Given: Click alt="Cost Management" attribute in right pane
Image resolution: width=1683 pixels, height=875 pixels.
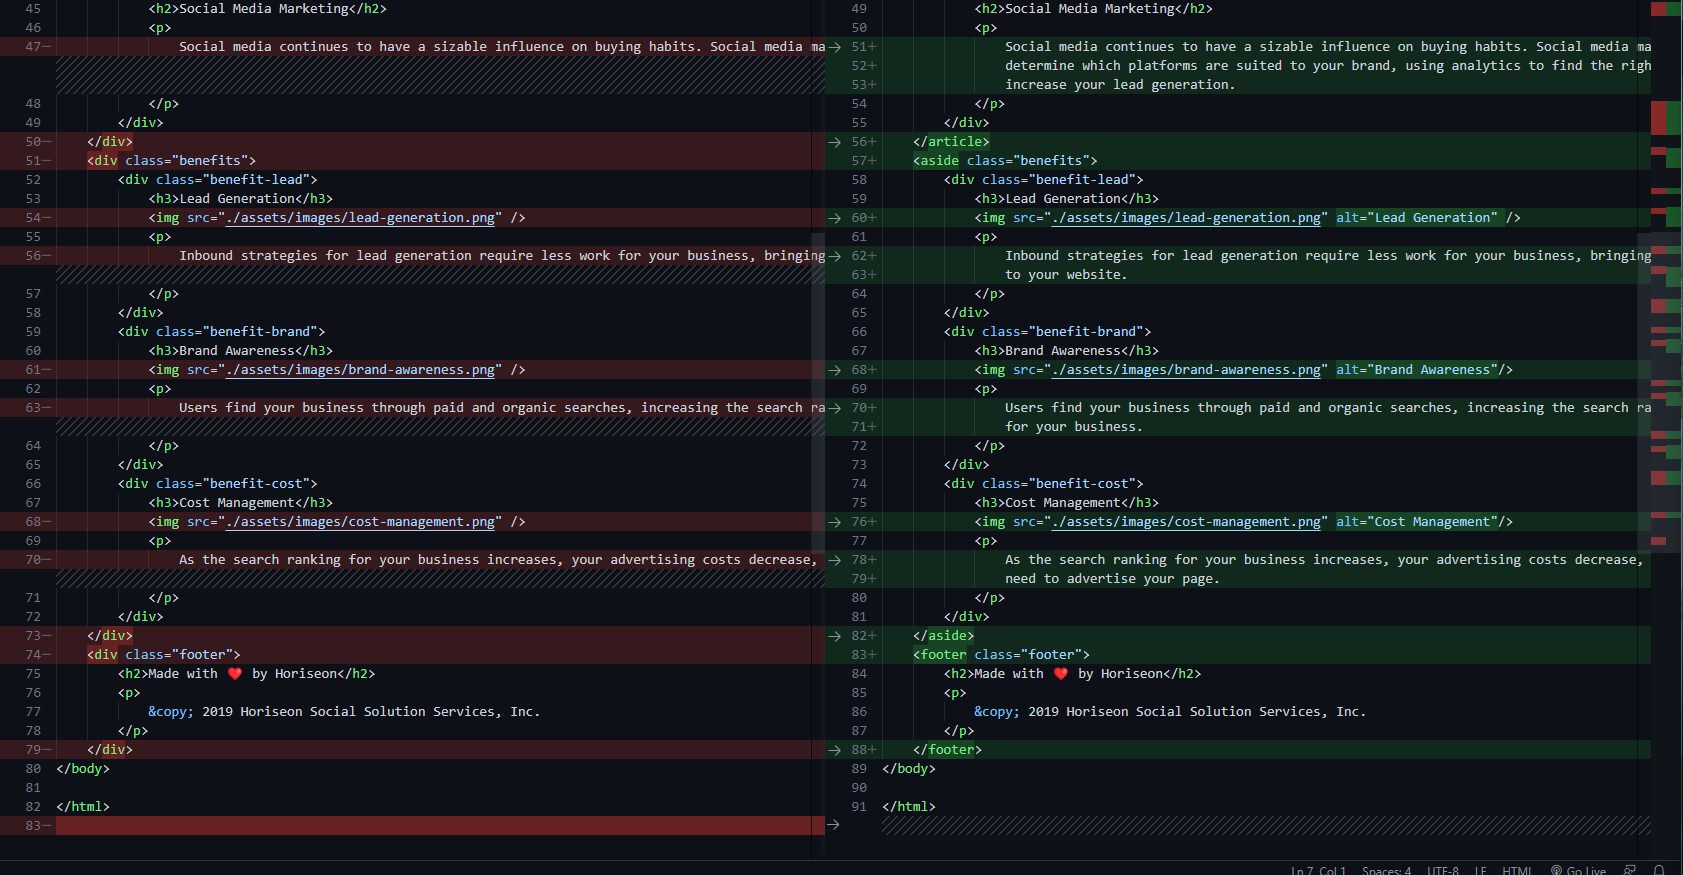Looking at the screenshot, I should [1417, 522].
